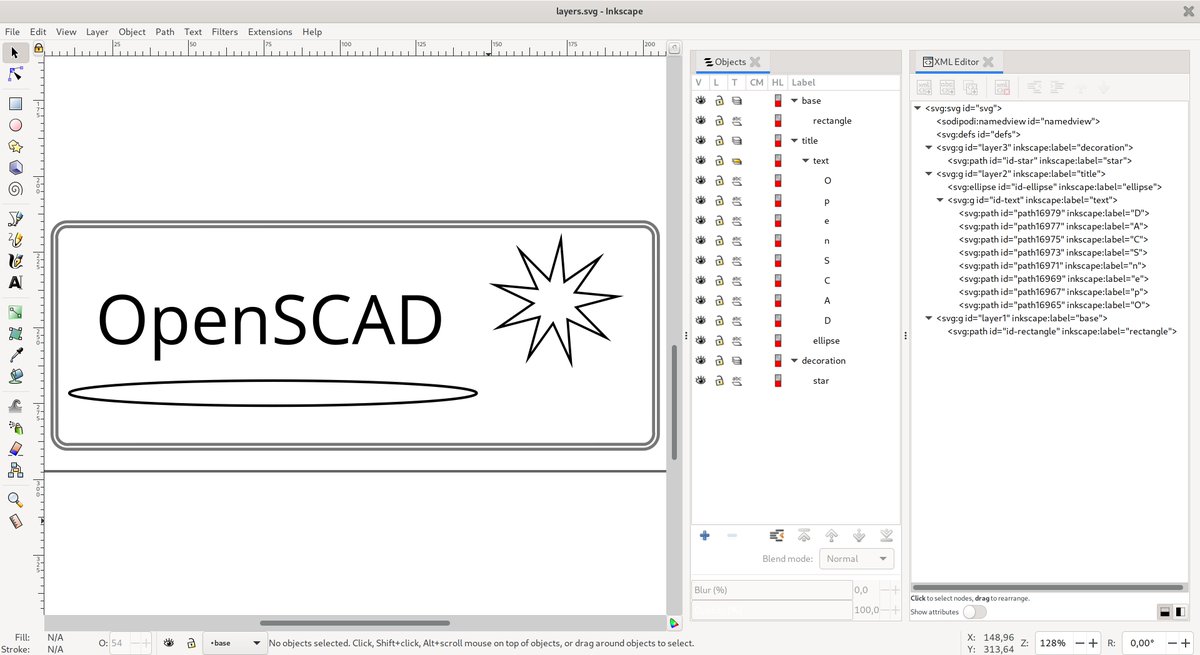This screenshot has height=655, width=1200.
Task: Select the Rectangle tool
Action: [x=15, y=103]
